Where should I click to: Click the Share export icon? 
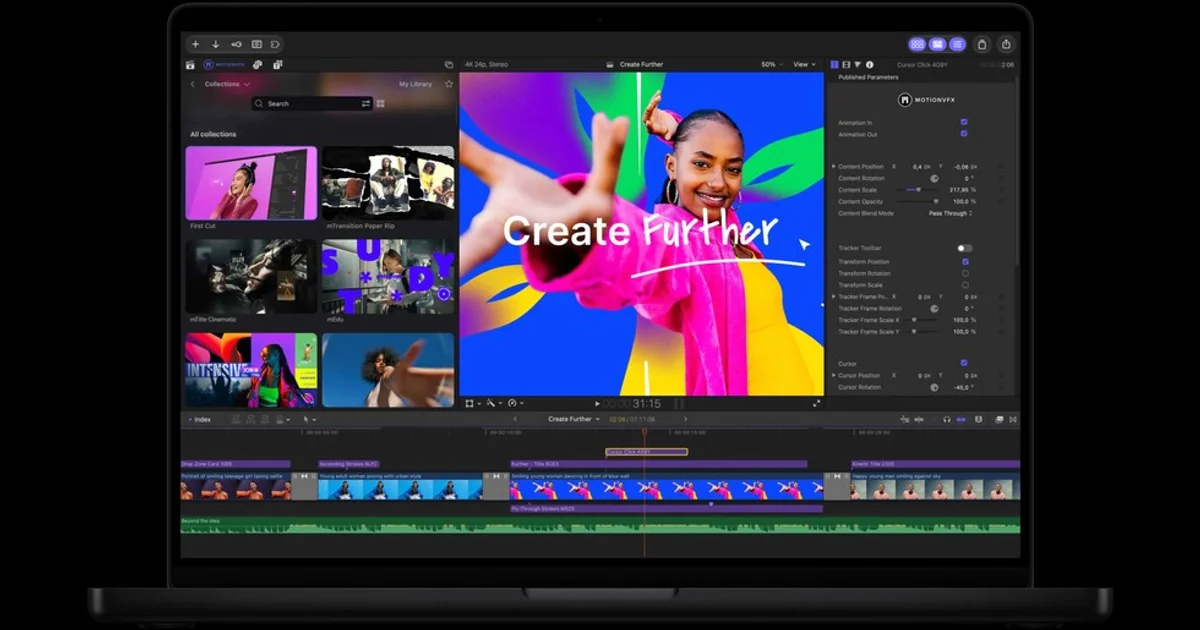(1006, 44)
